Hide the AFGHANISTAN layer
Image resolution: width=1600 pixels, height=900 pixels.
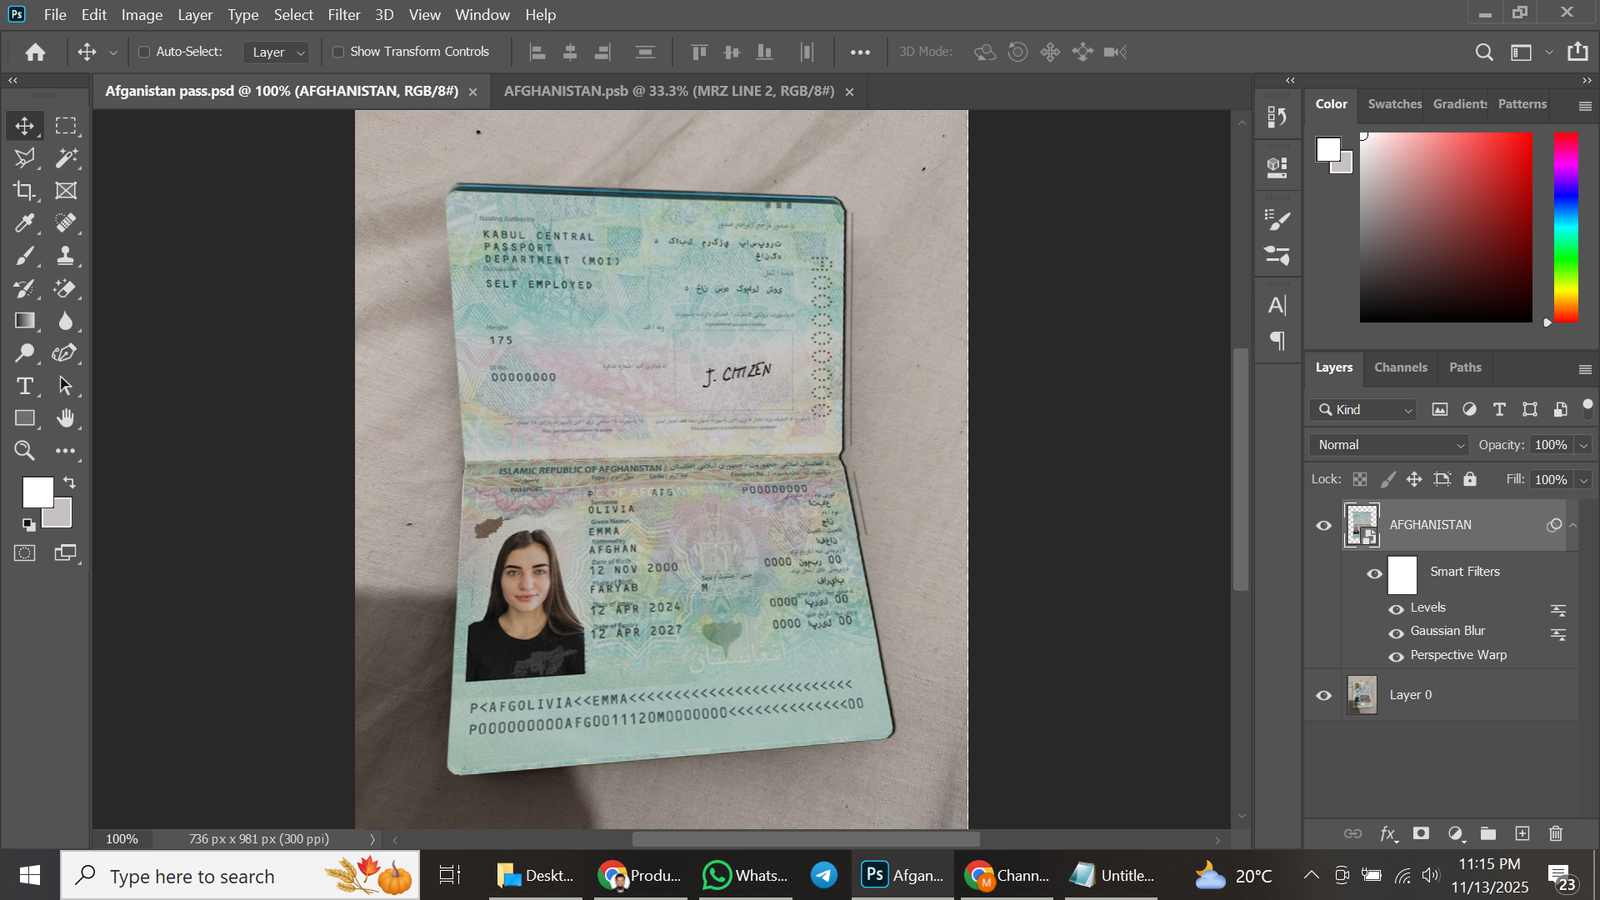click(1323, 525)
